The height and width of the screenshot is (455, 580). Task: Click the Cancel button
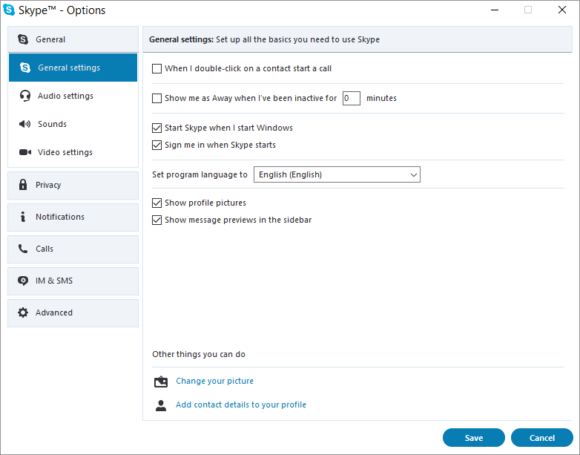542,438
